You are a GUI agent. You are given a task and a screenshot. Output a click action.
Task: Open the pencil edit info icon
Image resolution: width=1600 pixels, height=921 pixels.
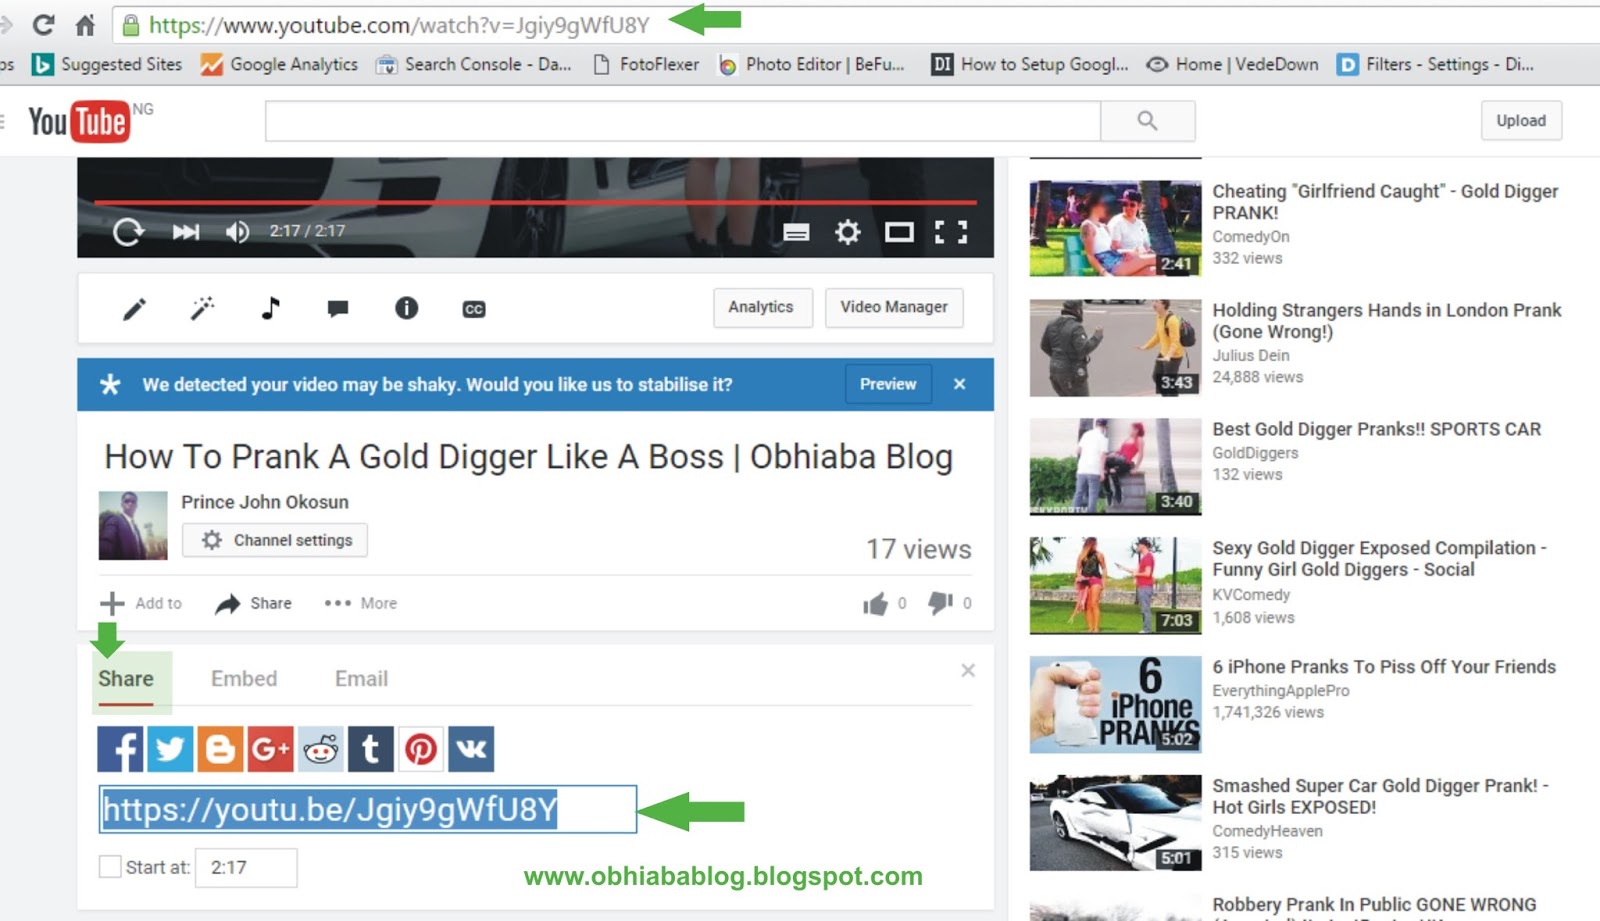[134, 309]
